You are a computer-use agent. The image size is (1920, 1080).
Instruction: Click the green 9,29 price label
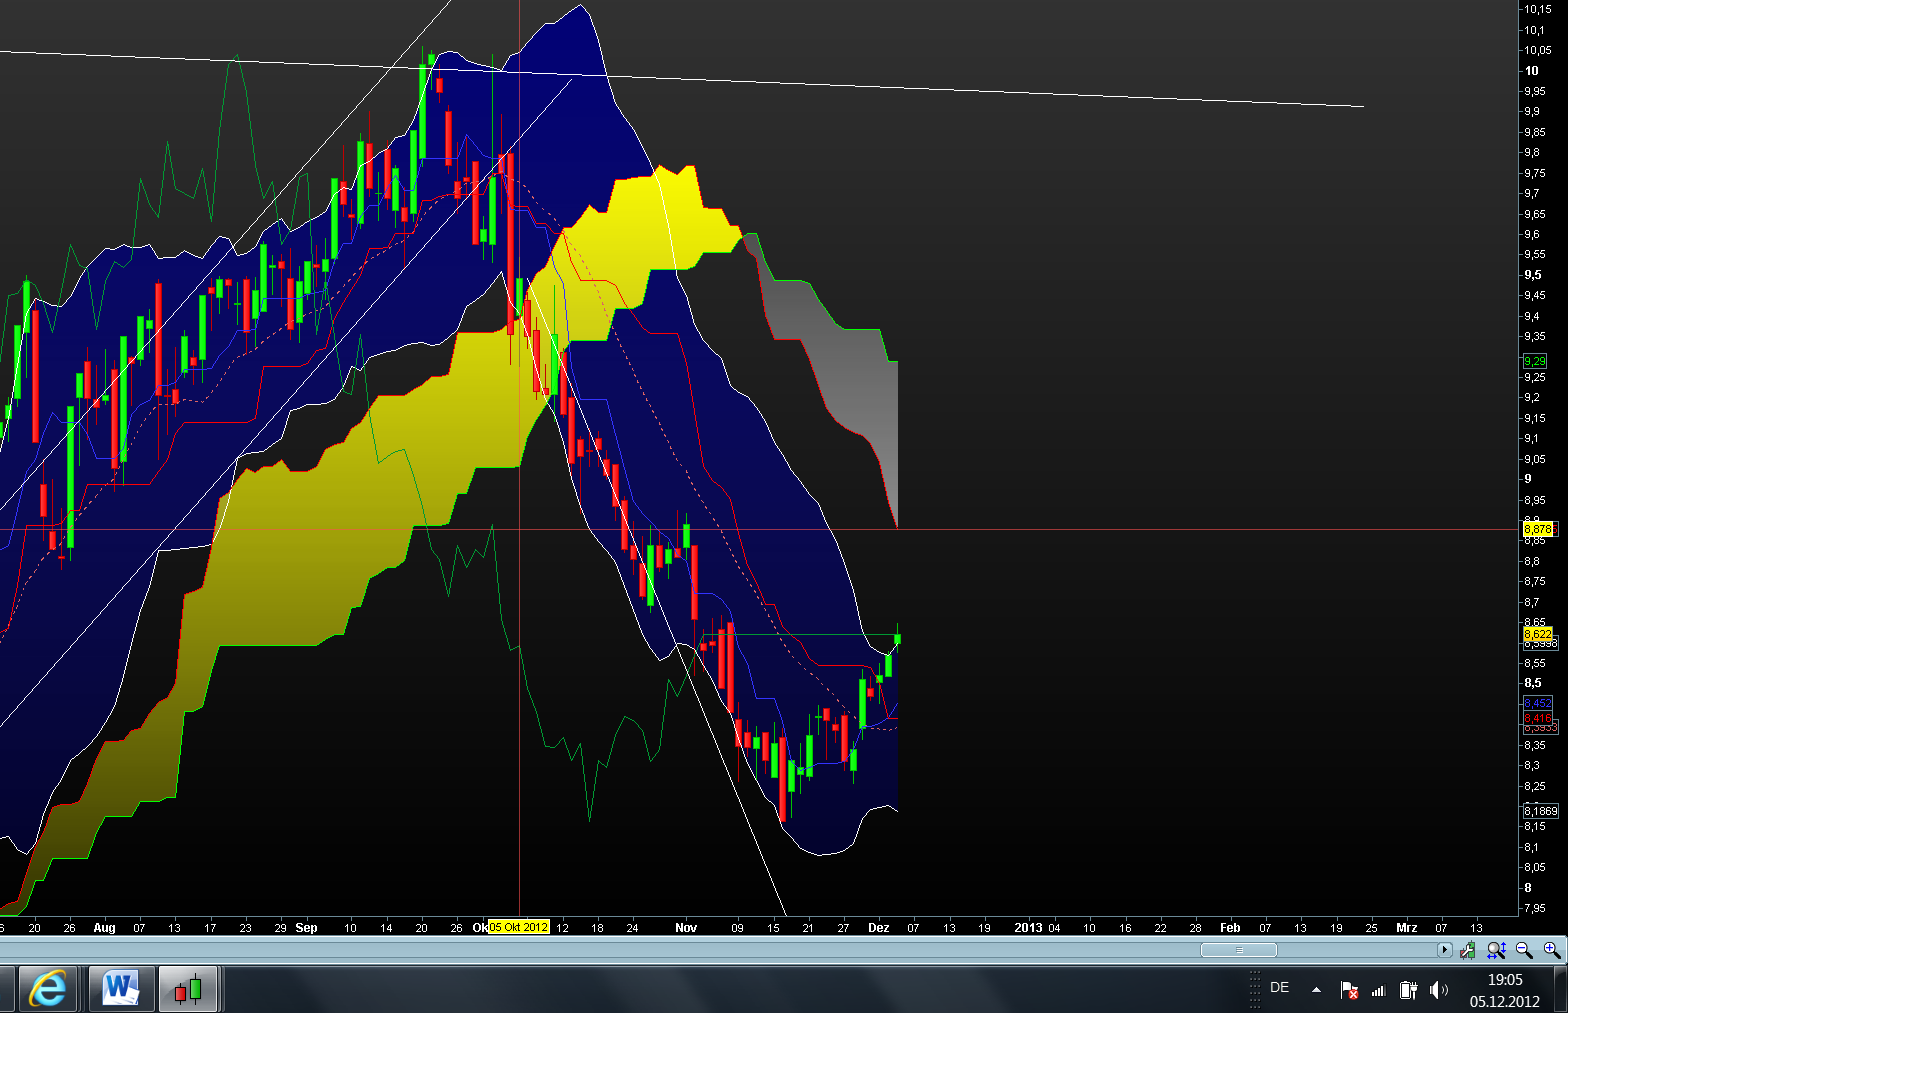pyautogui.click(x=1534, y=362)
